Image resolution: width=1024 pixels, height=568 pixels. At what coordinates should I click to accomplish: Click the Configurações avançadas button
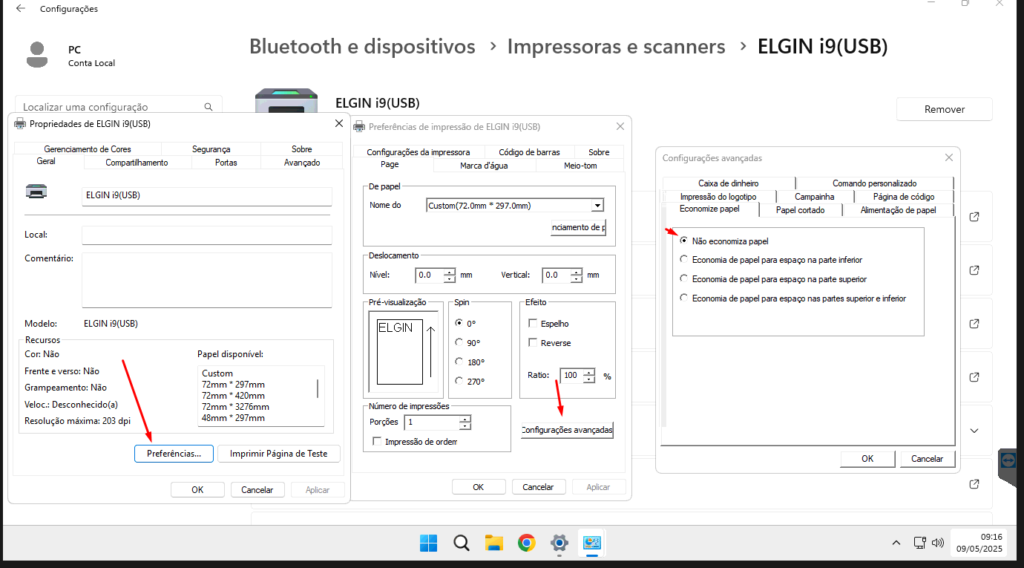567,430
